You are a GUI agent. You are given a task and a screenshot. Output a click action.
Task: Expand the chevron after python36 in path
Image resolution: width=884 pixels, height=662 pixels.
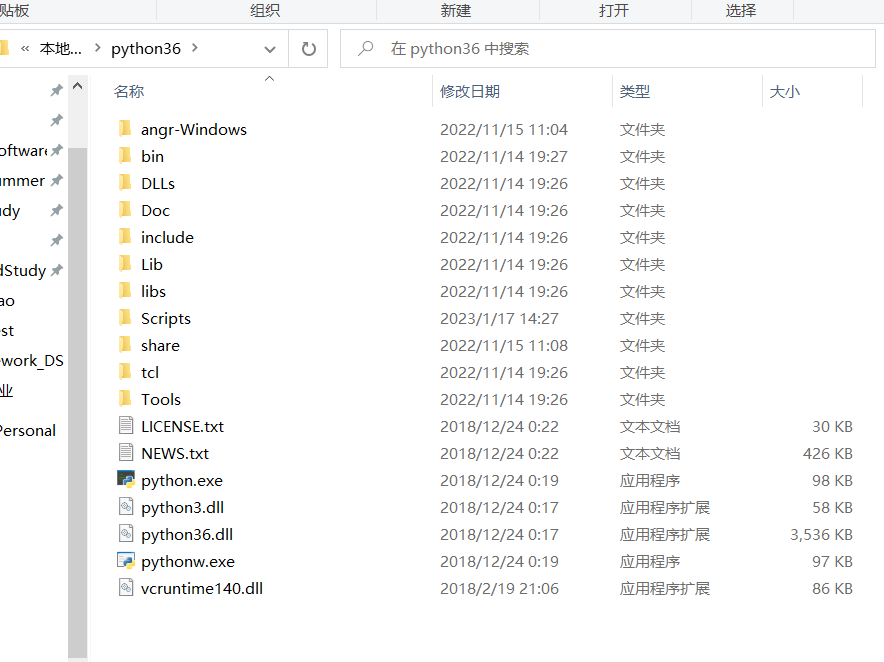click(195, 48)
